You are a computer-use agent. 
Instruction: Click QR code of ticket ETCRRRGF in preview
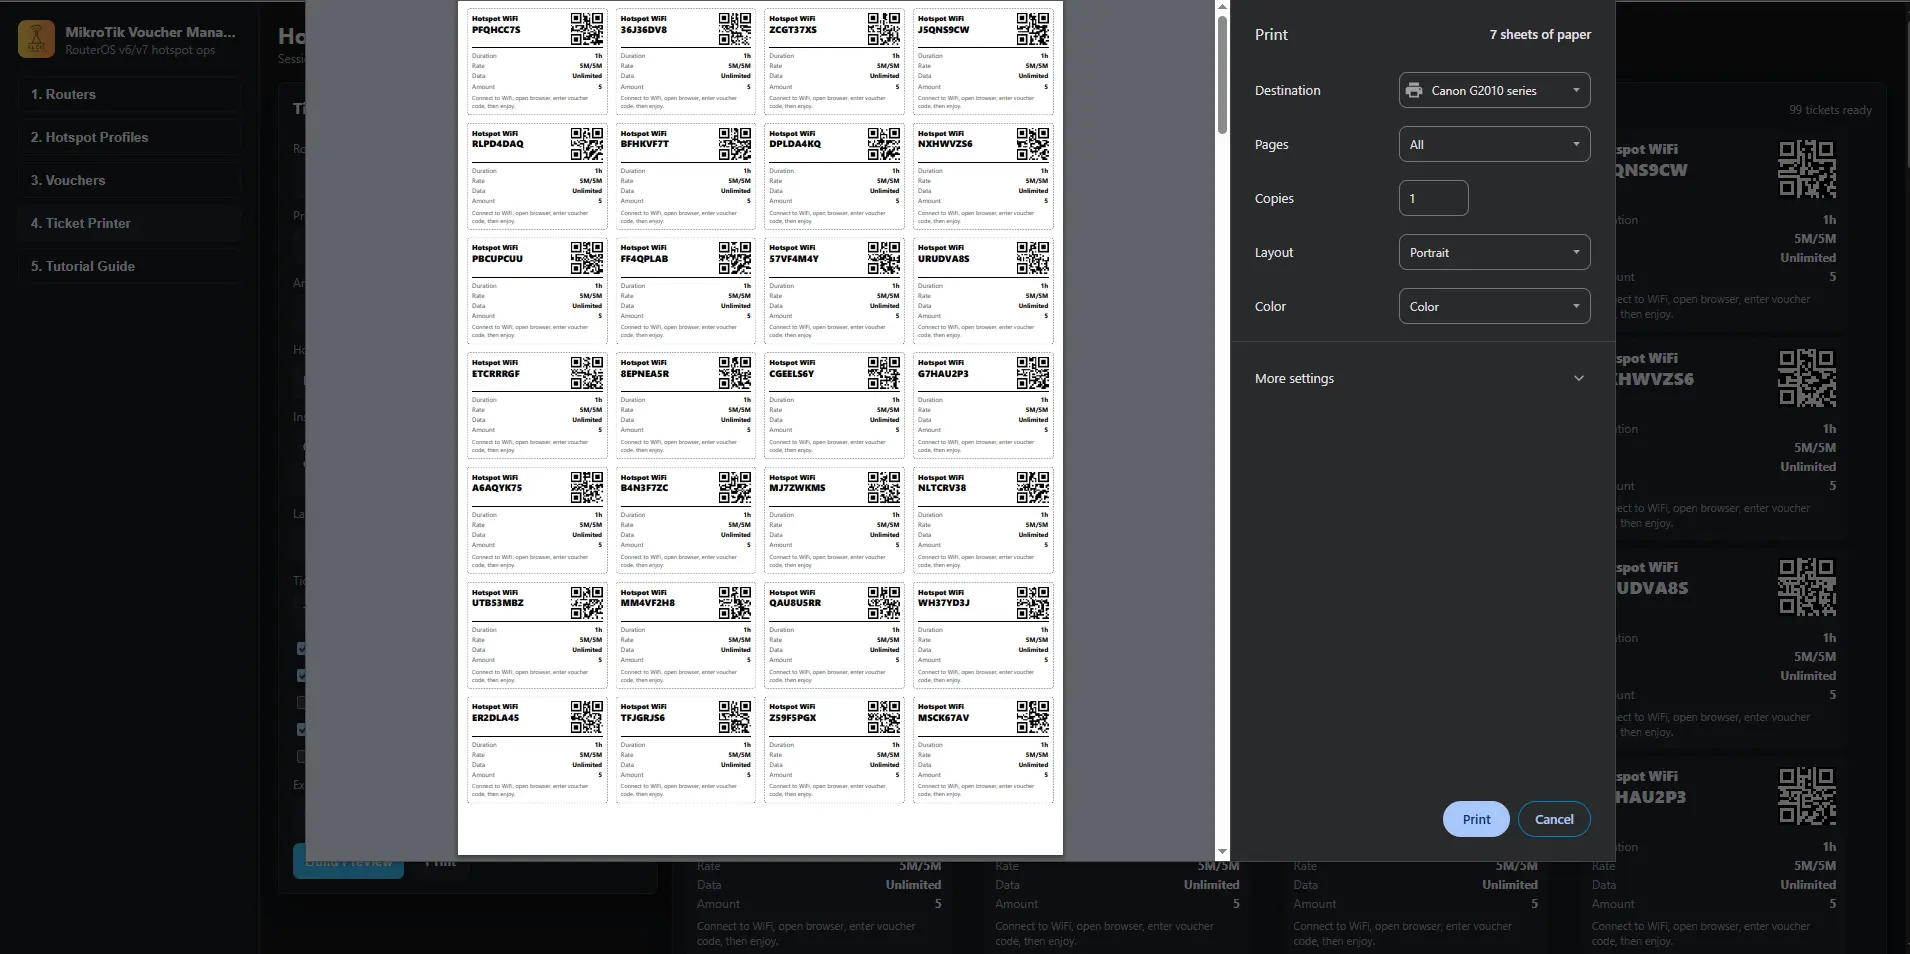[x=587, y=373]
